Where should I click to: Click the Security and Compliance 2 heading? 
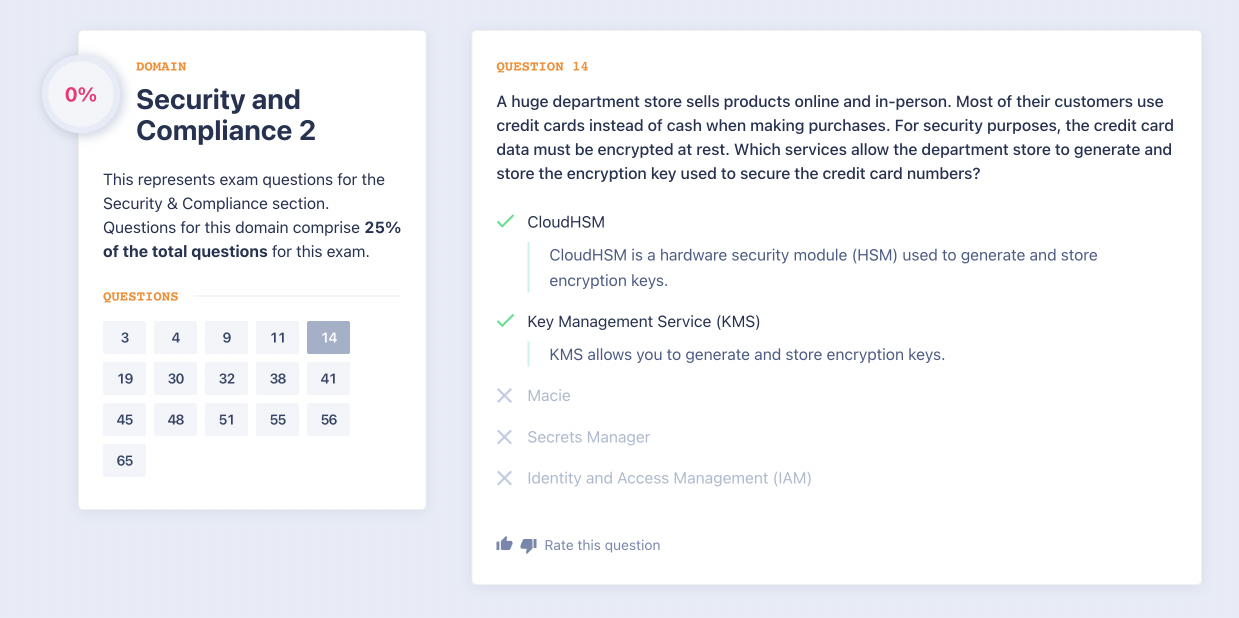[226, 115]
